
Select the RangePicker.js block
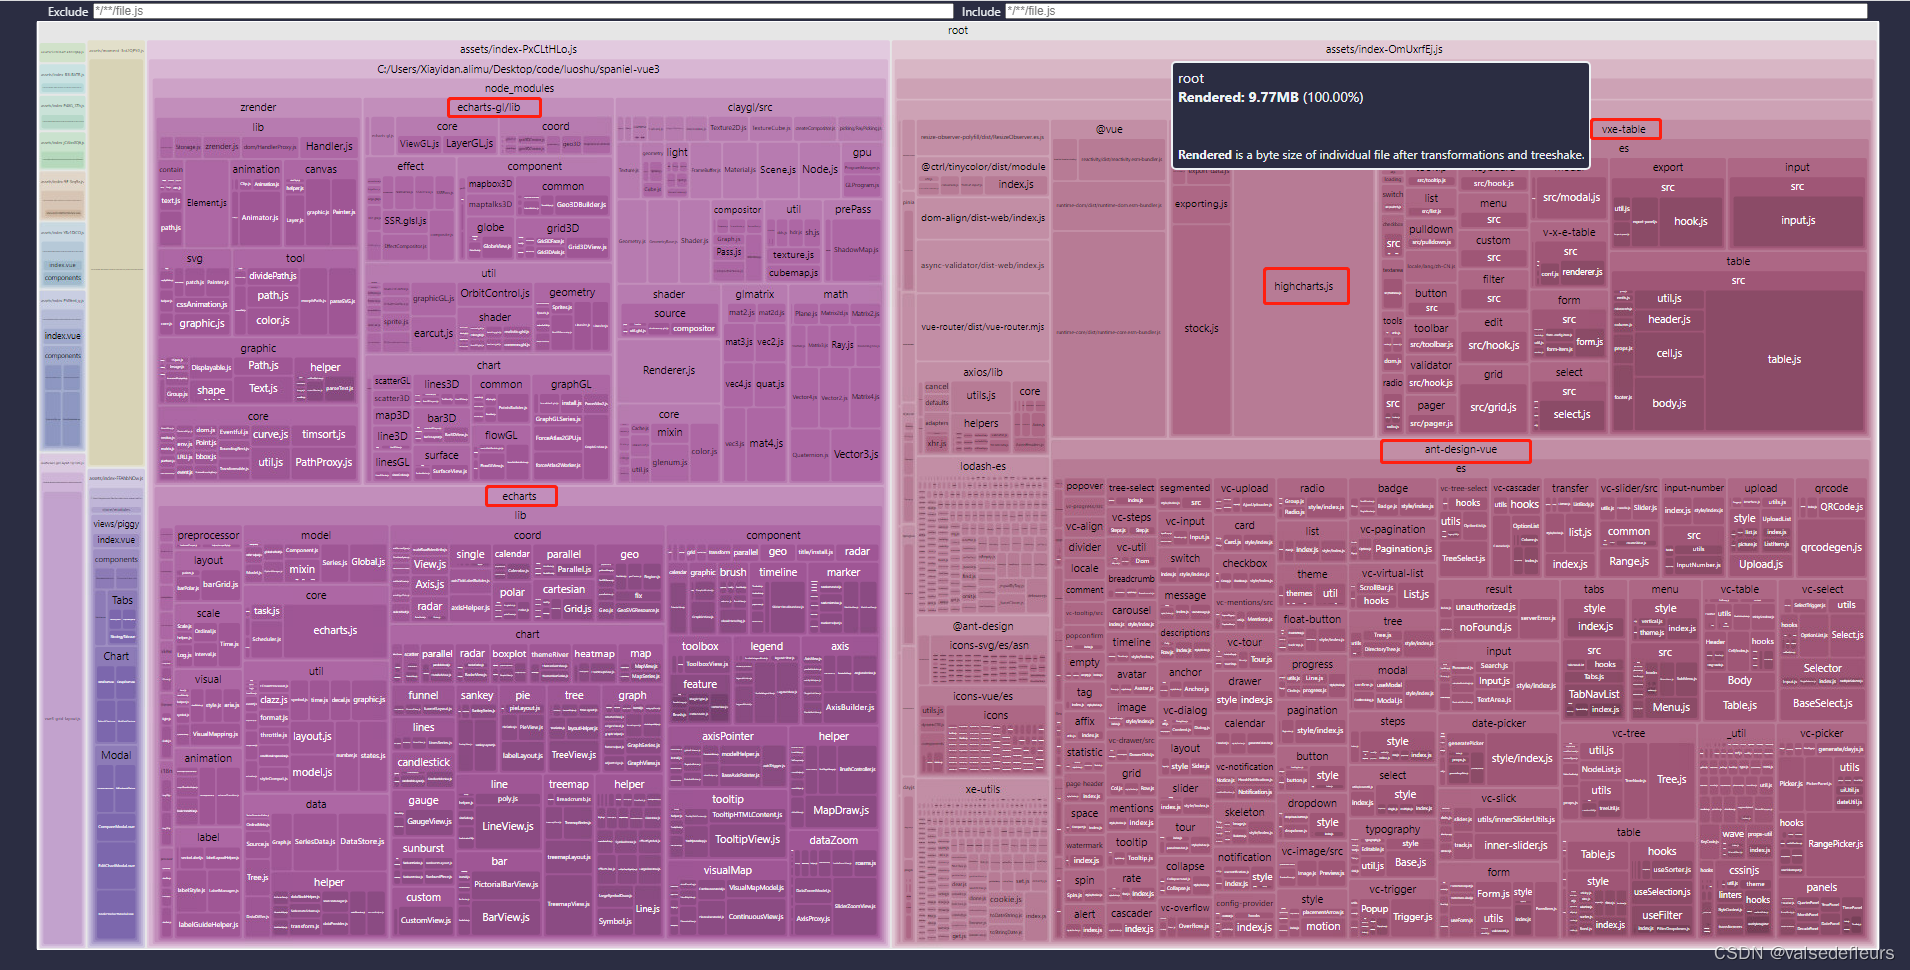1835,844
